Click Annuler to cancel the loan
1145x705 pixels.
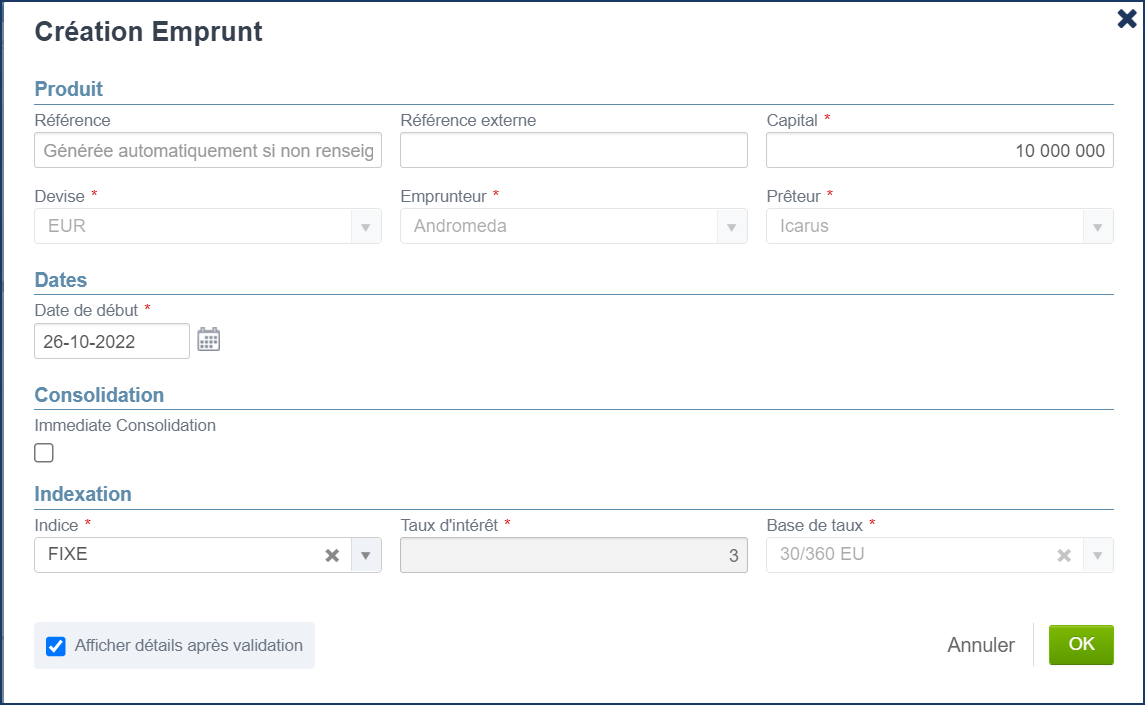pyautogui.click(x=980, y=645)
